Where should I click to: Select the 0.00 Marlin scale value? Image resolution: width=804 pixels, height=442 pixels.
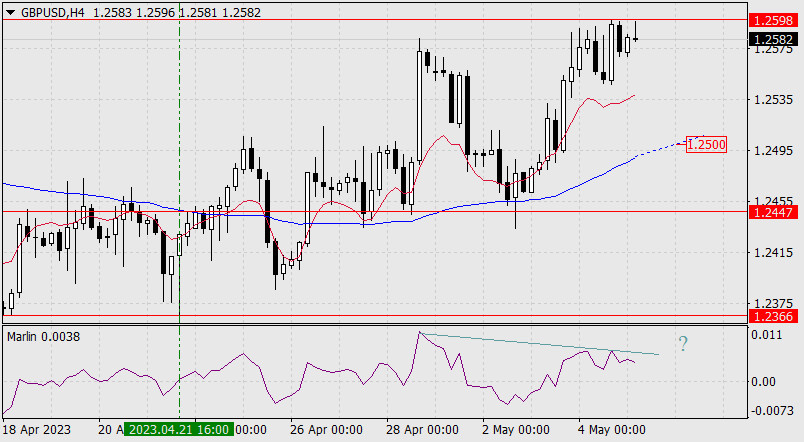tap(763, 381)
